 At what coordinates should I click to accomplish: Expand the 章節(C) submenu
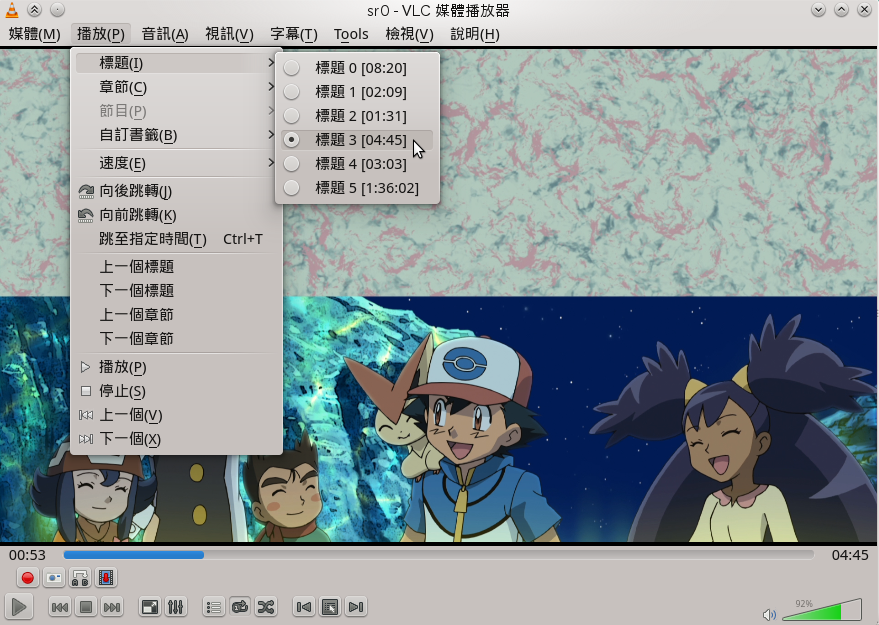tap(177, 87)
